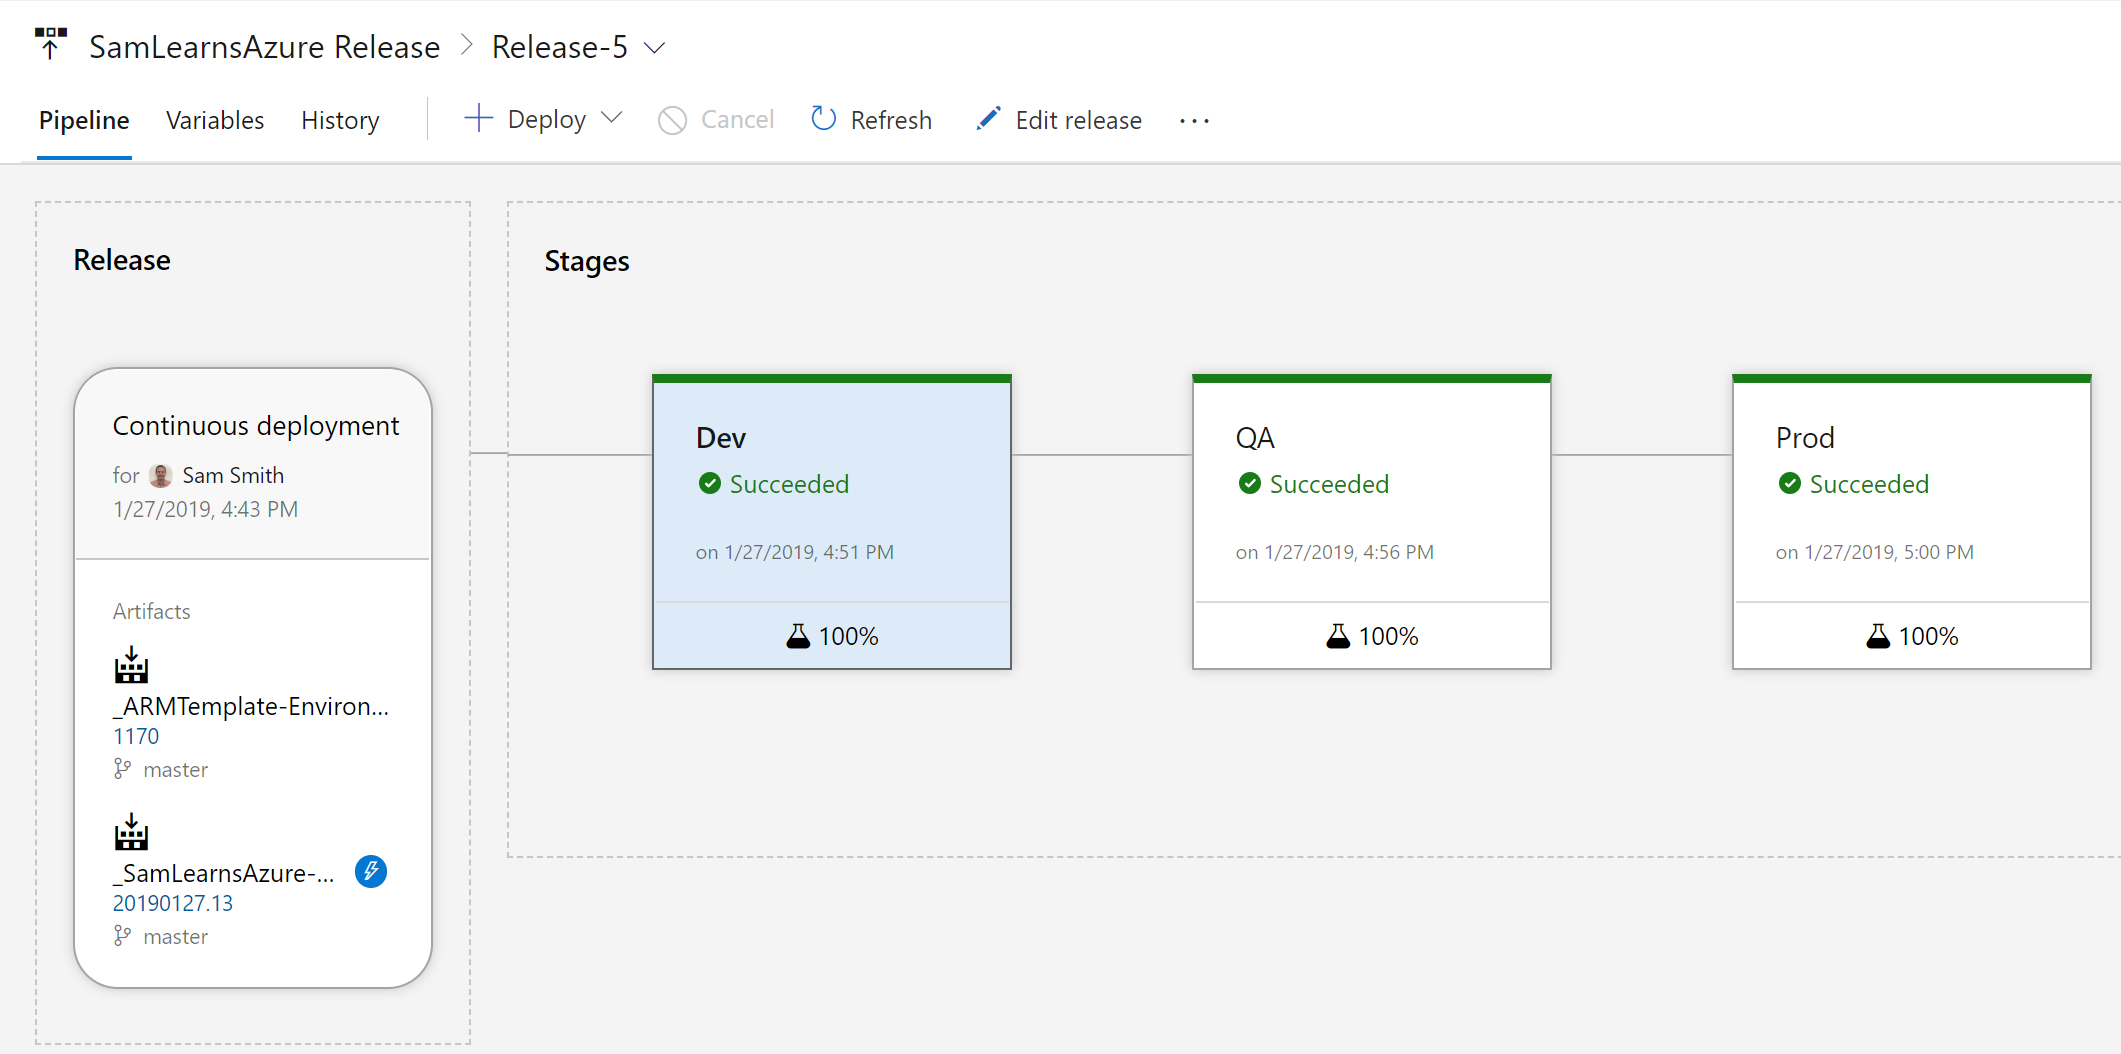Click the Sam Smith avatar picture
The image size is (2121, 1054).
[x=160, y=476]
